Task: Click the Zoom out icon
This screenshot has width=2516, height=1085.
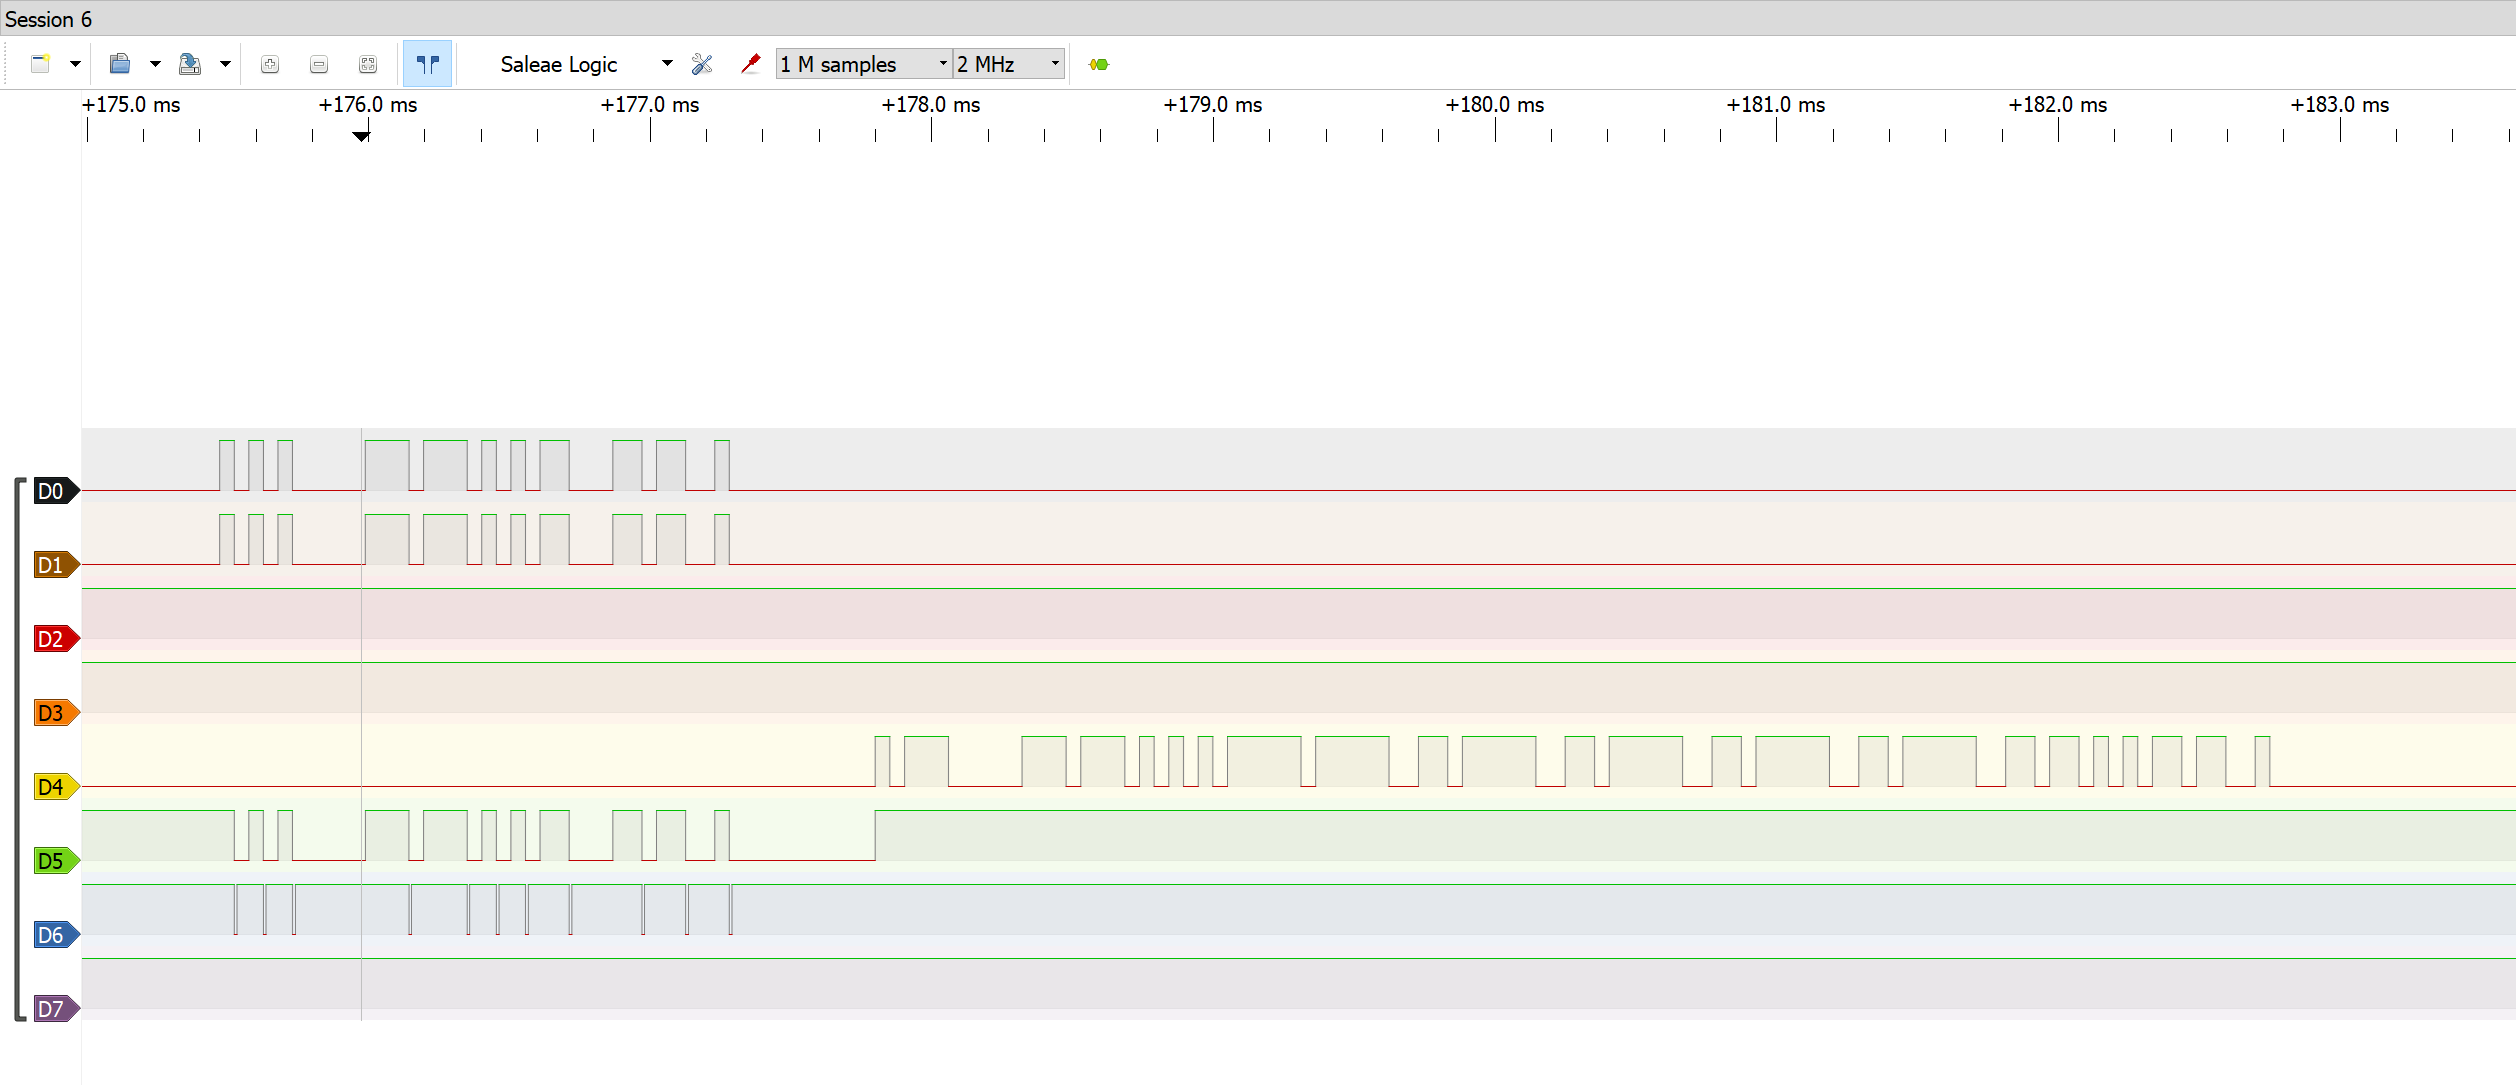Action: 319,64
